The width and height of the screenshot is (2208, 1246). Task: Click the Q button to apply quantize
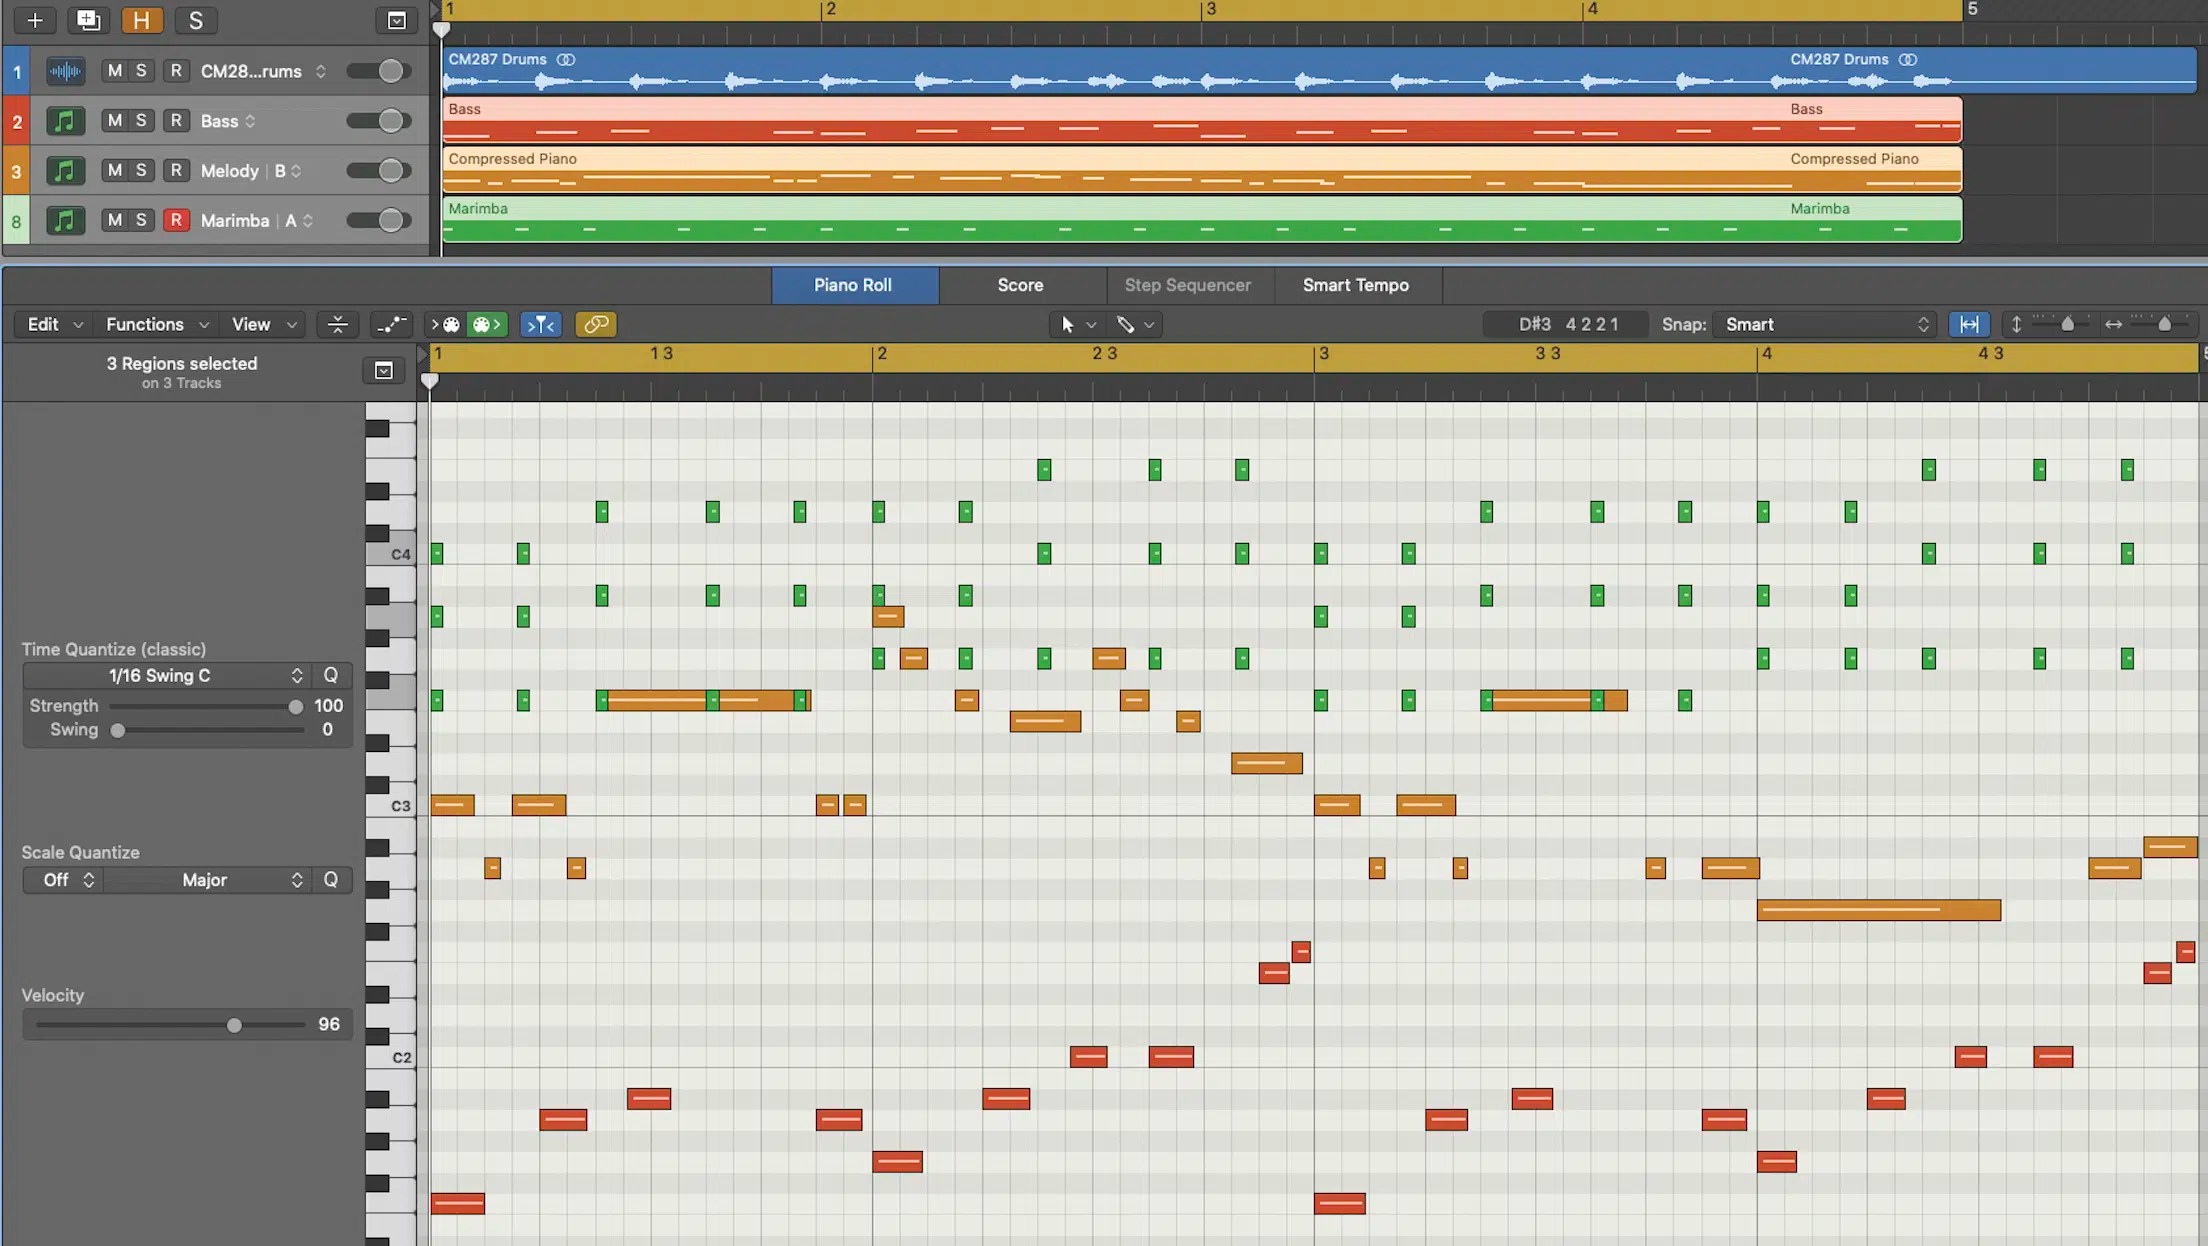point(331,675)
